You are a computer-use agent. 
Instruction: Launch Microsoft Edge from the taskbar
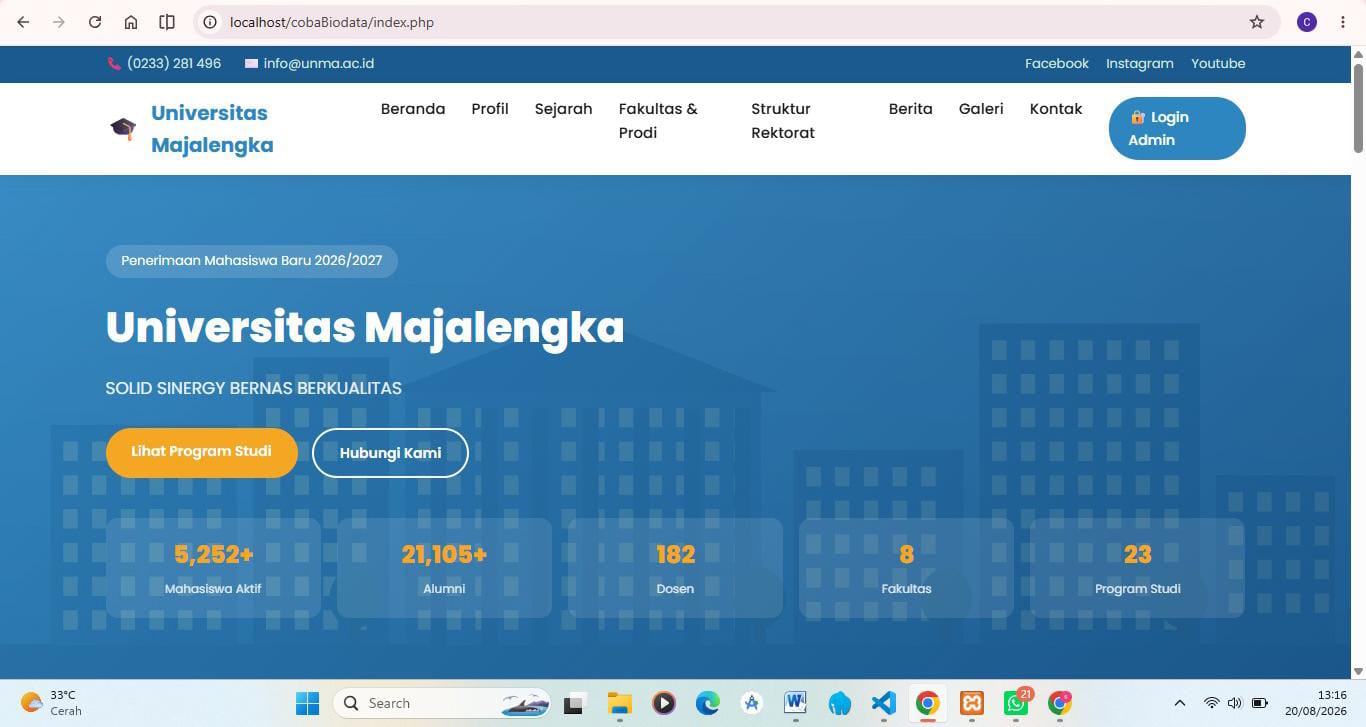coord(707,703)
